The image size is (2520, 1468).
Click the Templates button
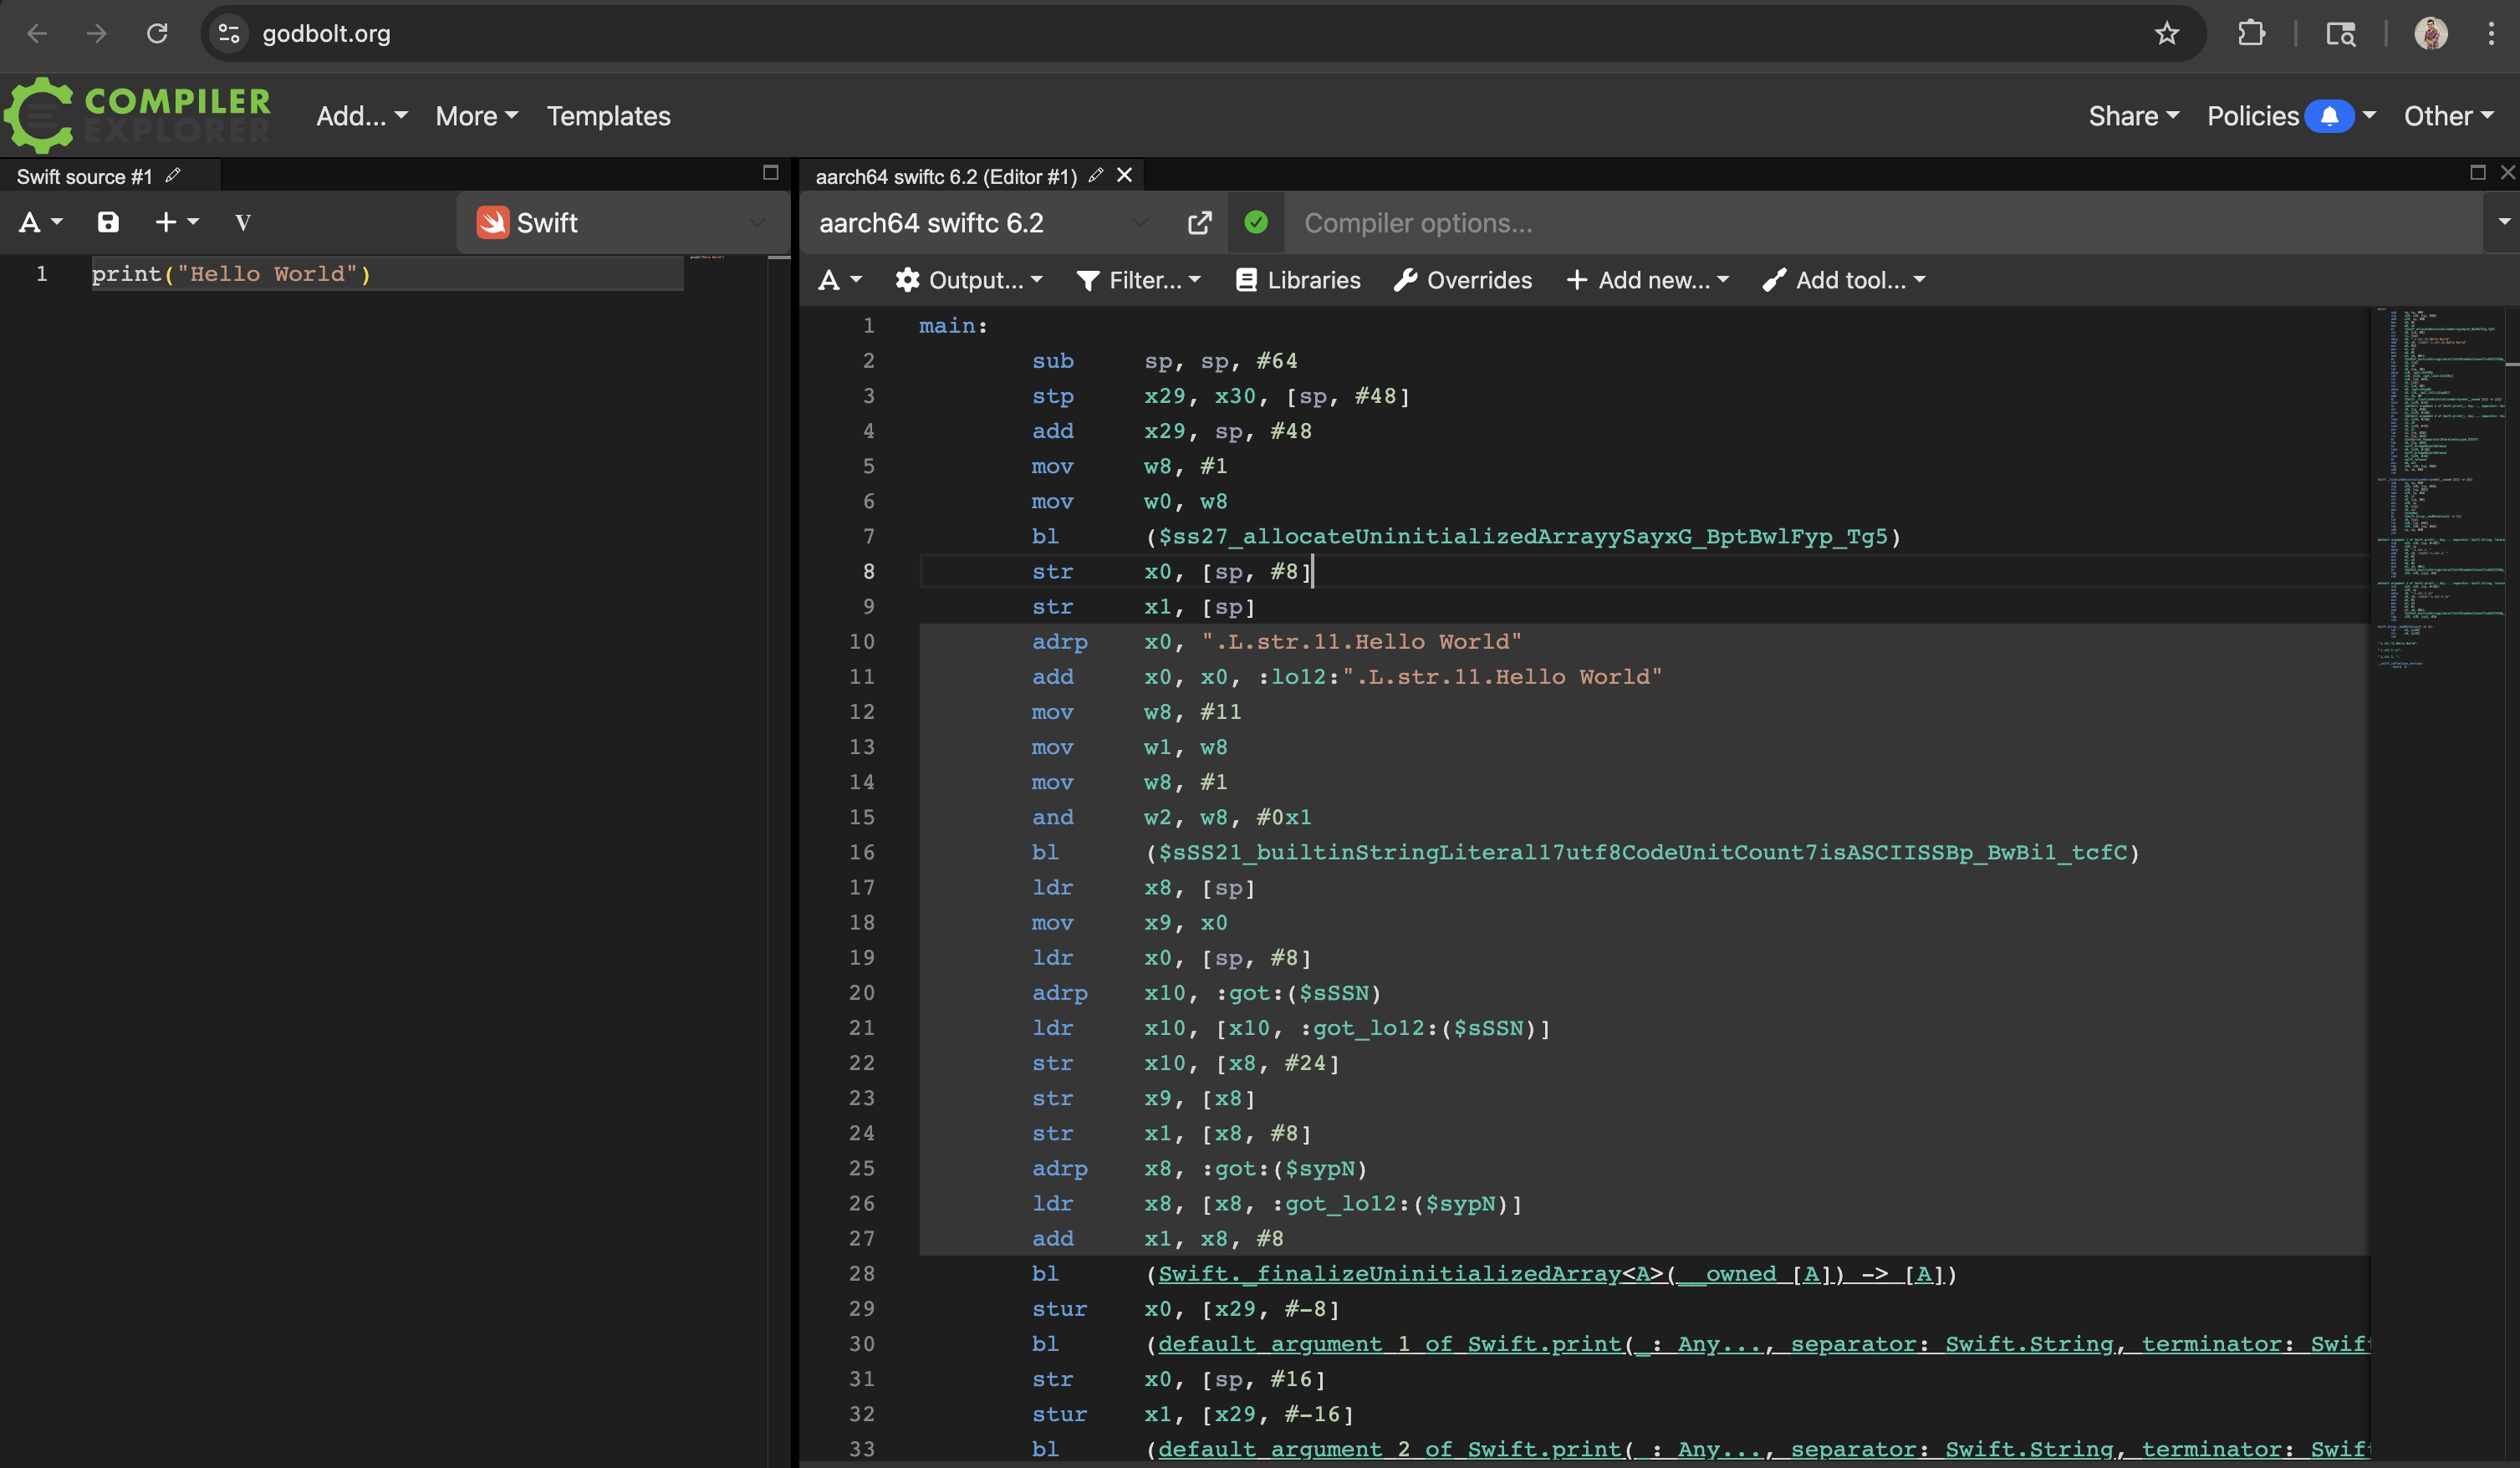point(608,116)
